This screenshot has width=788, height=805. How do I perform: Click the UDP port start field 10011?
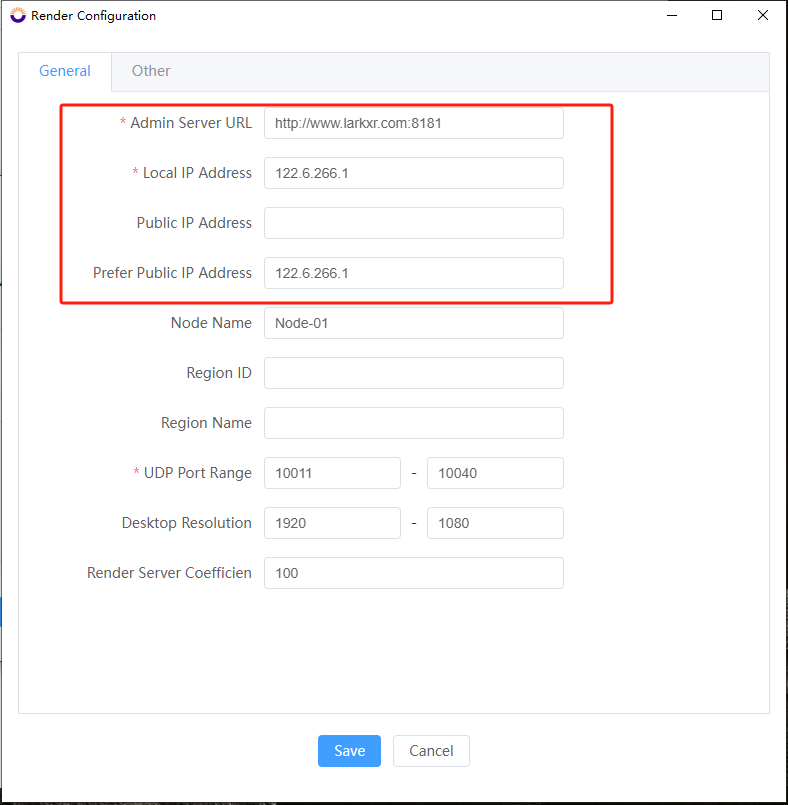coord(332,473)
